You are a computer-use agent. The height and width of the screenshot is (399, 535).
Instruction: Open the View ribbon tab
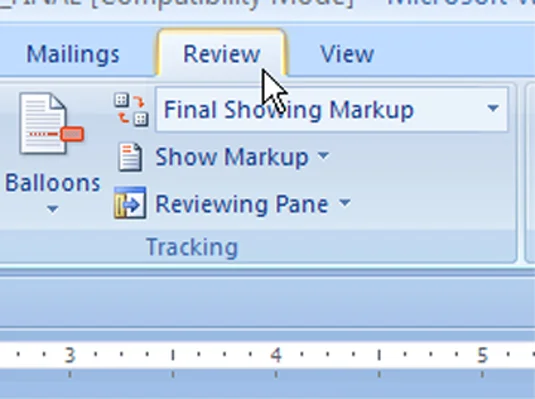(347, 54)
